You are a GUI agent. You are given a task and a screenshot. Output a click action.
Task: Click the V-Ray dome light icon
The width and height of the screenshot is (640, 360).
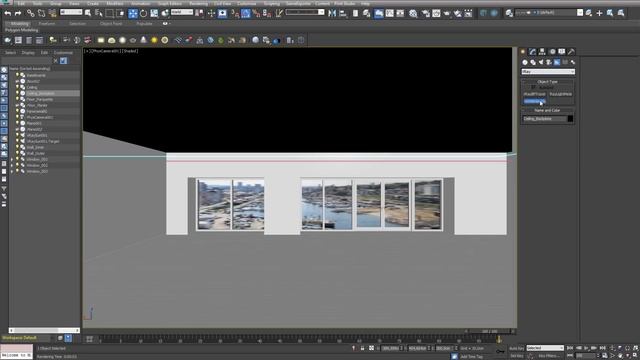111,40
